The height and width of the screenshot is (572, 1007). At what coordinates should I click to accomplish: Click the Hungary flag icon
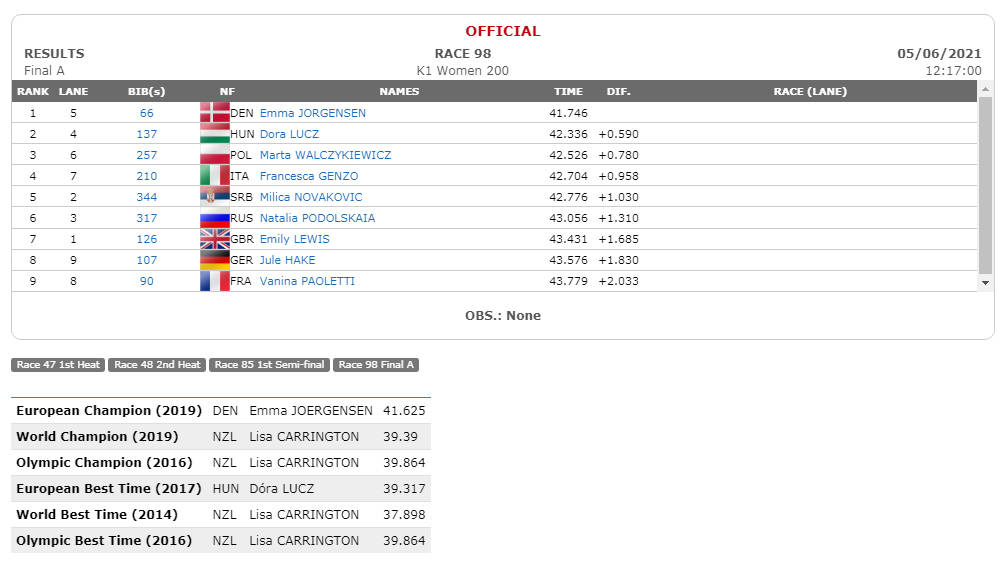click(215, 134)
